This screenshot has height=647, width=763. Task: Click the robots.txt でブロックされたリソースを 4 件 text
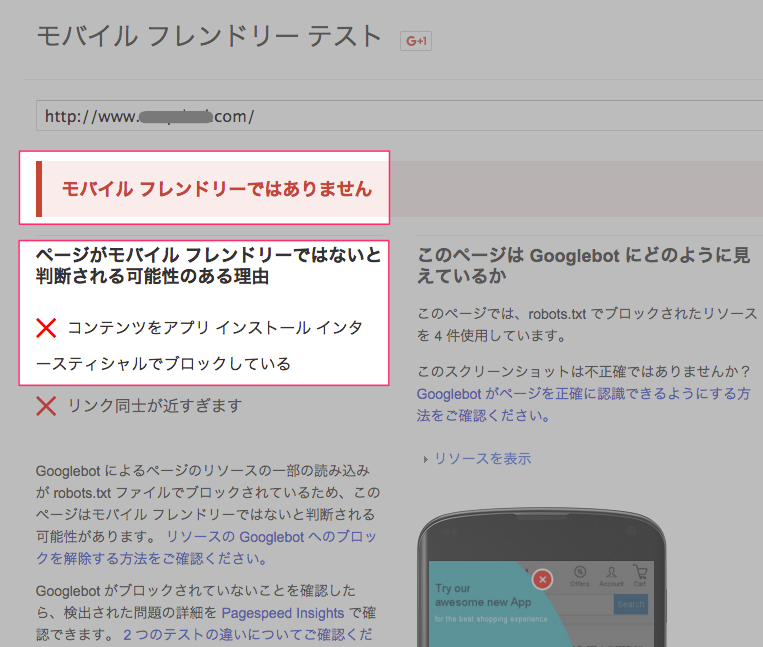coord(587,324)
